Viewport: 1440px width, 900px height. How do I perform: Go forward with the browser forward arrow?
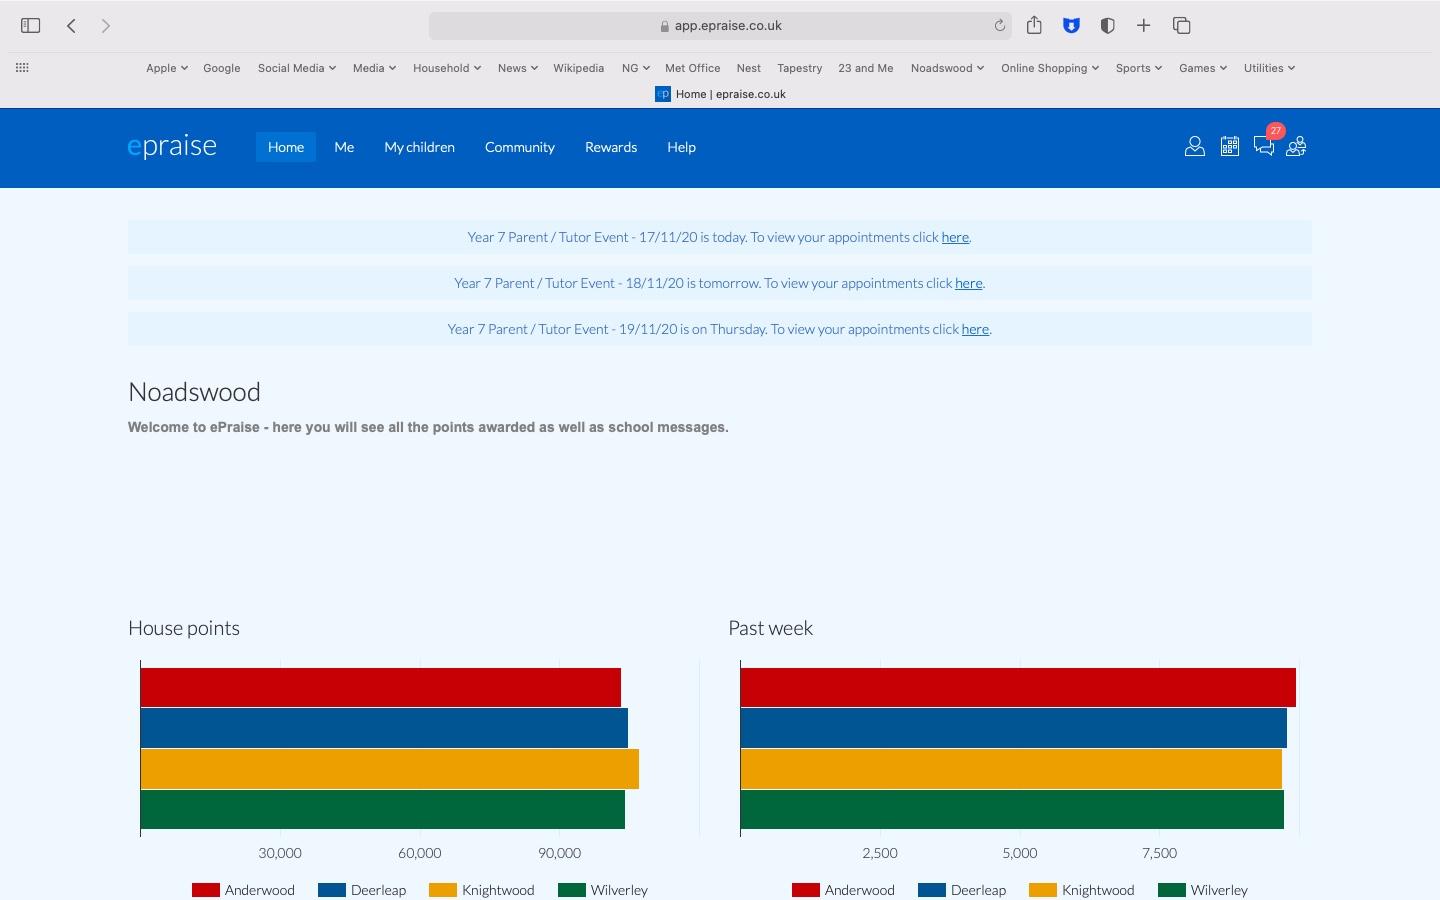point(105,25)
